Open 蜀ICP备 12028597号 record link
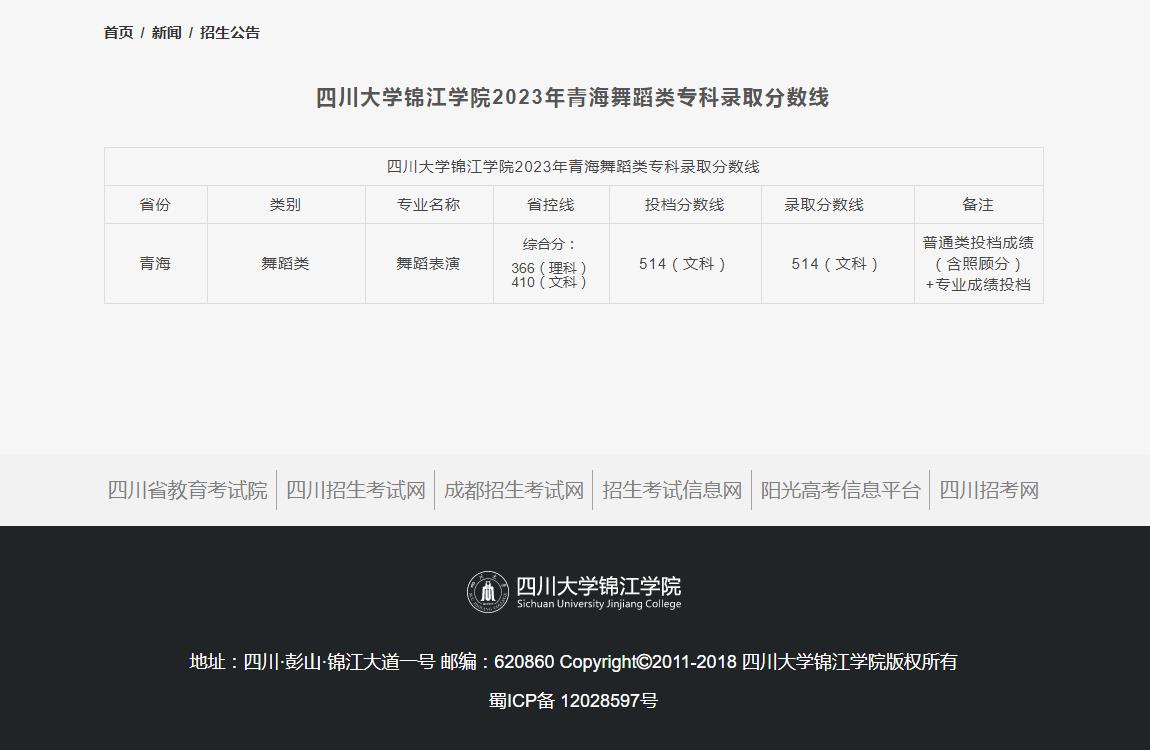 pyautogui.click(x=574, y=701)
